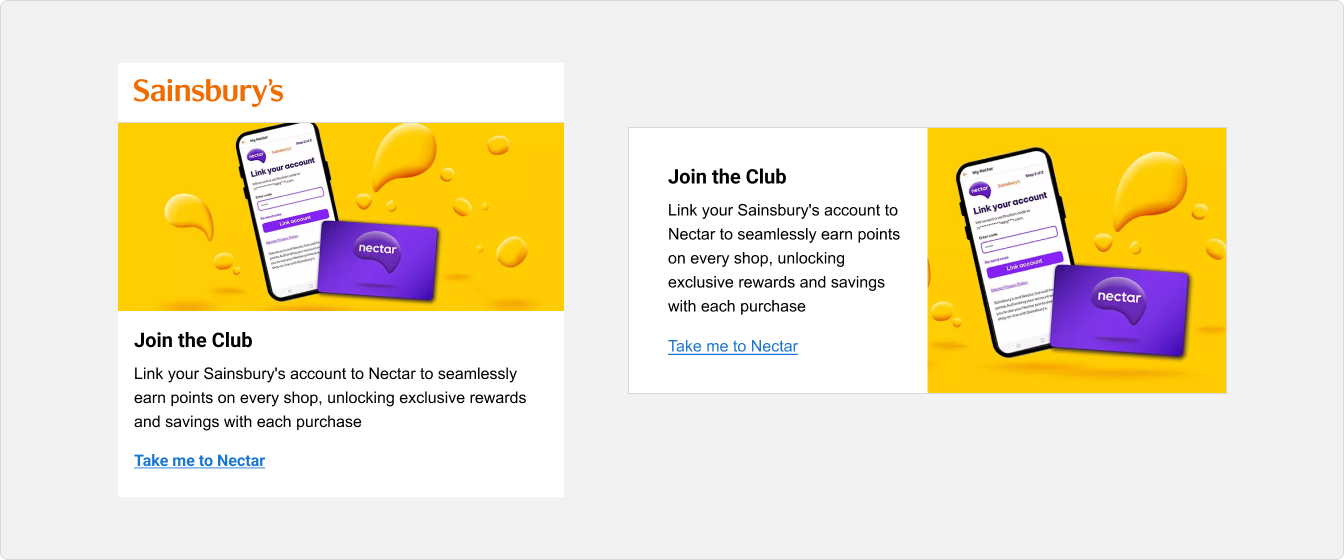Viewport: 1344px width, 560px height.
Task: Click Link account button on phone under Sainsbury's header
Action: point(295,218)
